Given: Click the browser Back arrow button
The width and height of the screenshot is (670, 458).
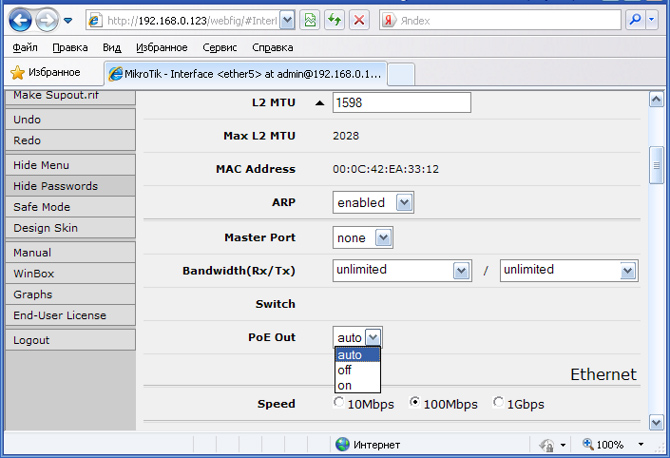Looking at the screenshot, I should (19, 19).
